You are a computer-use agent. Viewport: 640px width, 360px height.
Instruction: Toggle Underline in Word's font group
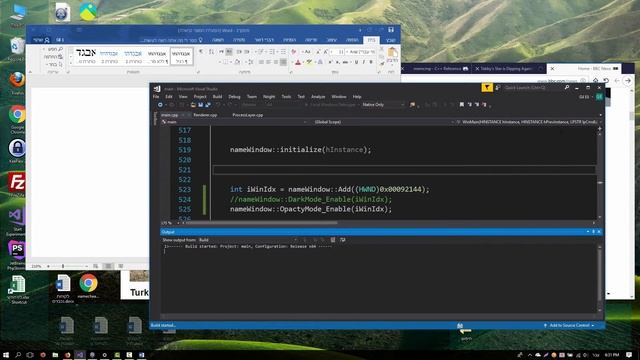[356, 62]
